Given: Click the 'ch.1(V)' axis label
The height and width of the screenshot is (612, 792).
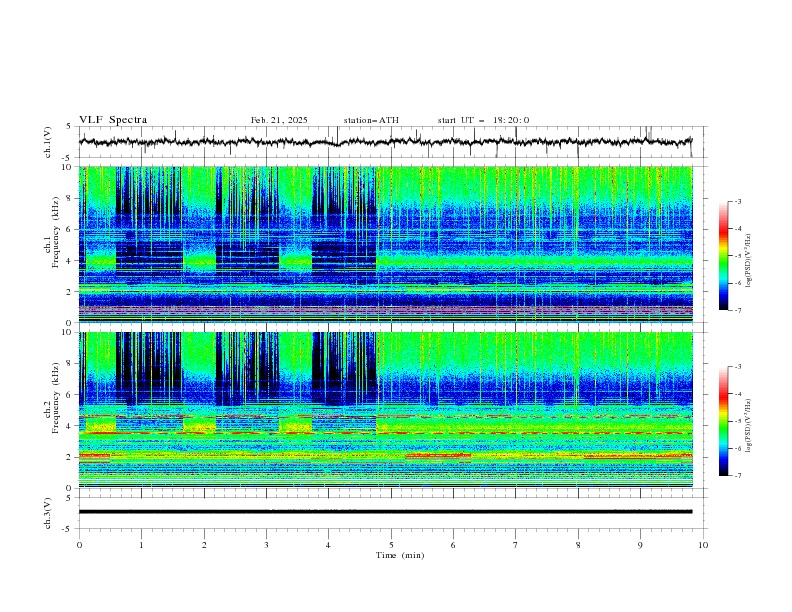Looking at the screenshot, I should tap(48, 142).
